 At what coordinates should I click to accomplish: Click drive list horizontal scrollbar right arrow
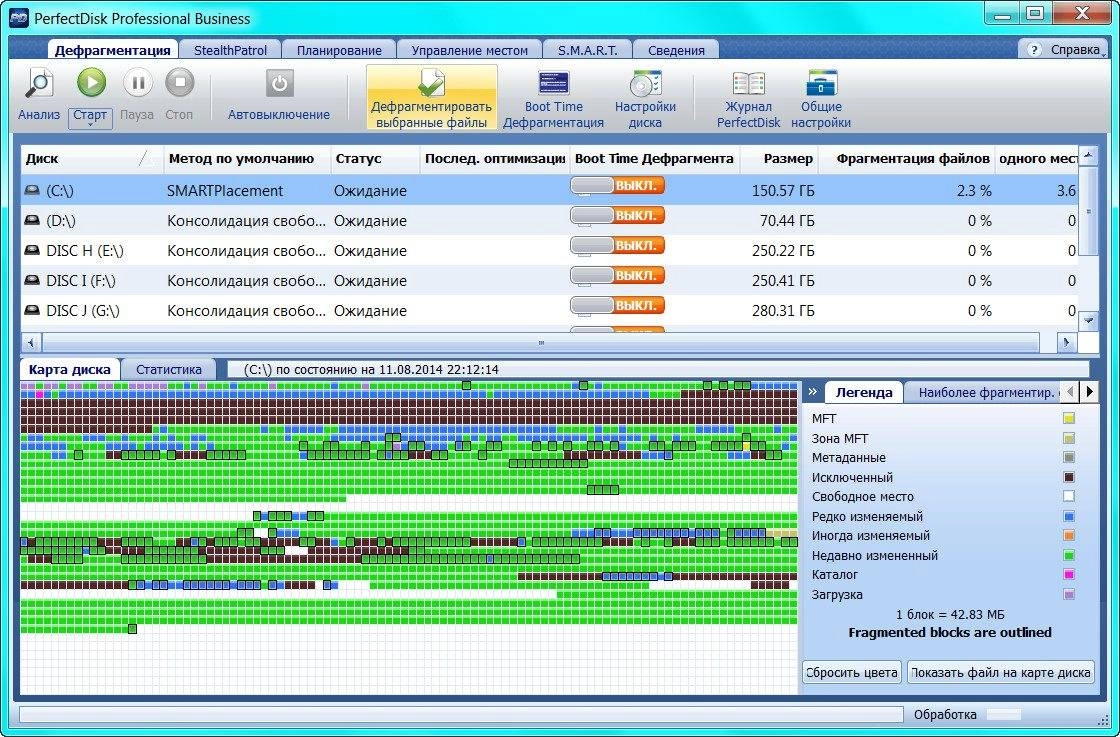[1066, 343]
